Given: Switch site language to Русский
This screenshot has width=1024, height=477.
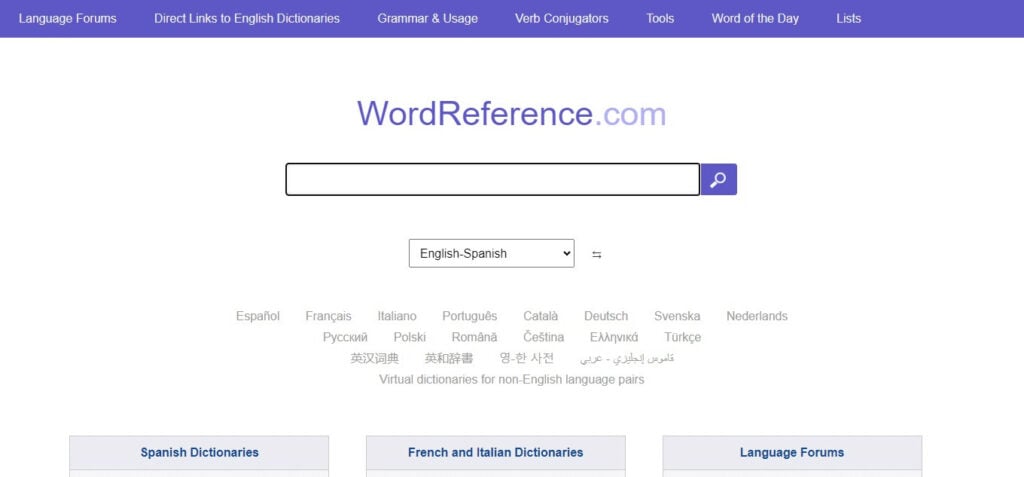Looking at the screenshot, I should click(x=345, y=337).
